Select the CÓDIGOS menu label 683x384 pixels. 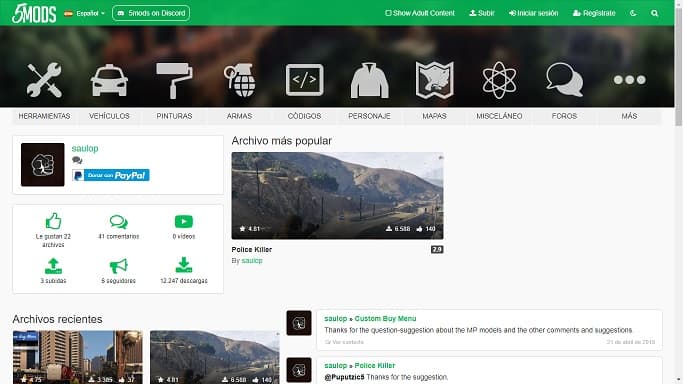pyautogui.click(x=304, y=116)
